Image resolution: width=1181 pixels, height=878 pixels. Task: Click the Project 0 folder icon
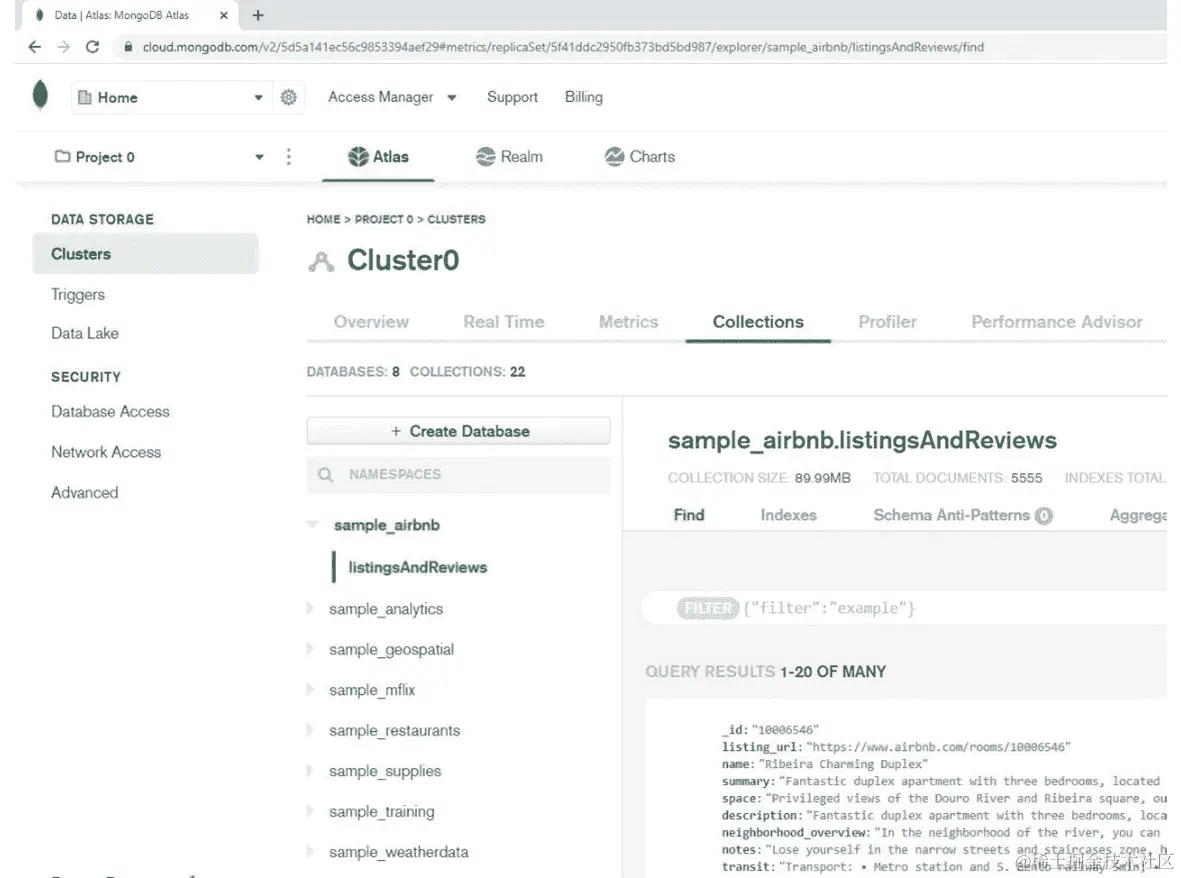click(60, 156)
